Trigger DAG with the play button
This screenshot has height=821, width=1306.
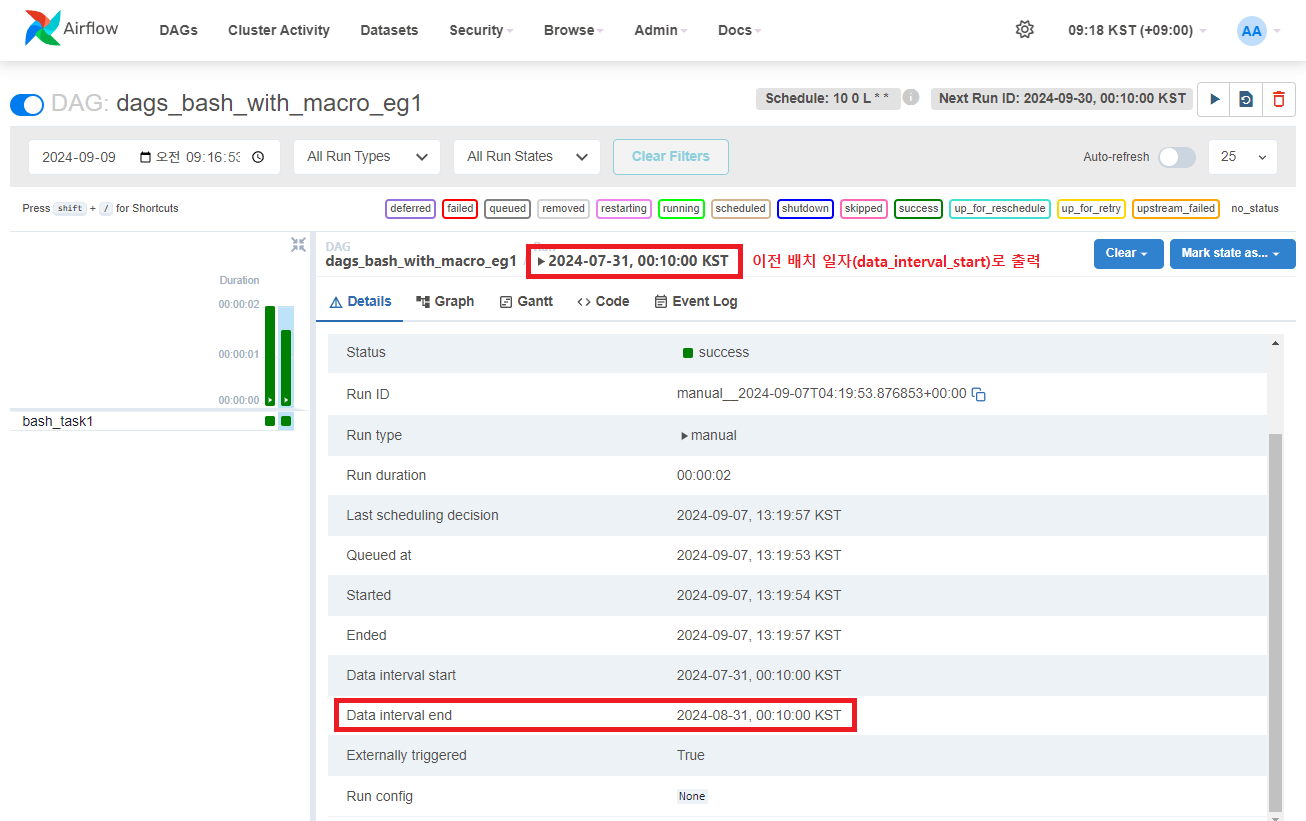coord(1214,99)
